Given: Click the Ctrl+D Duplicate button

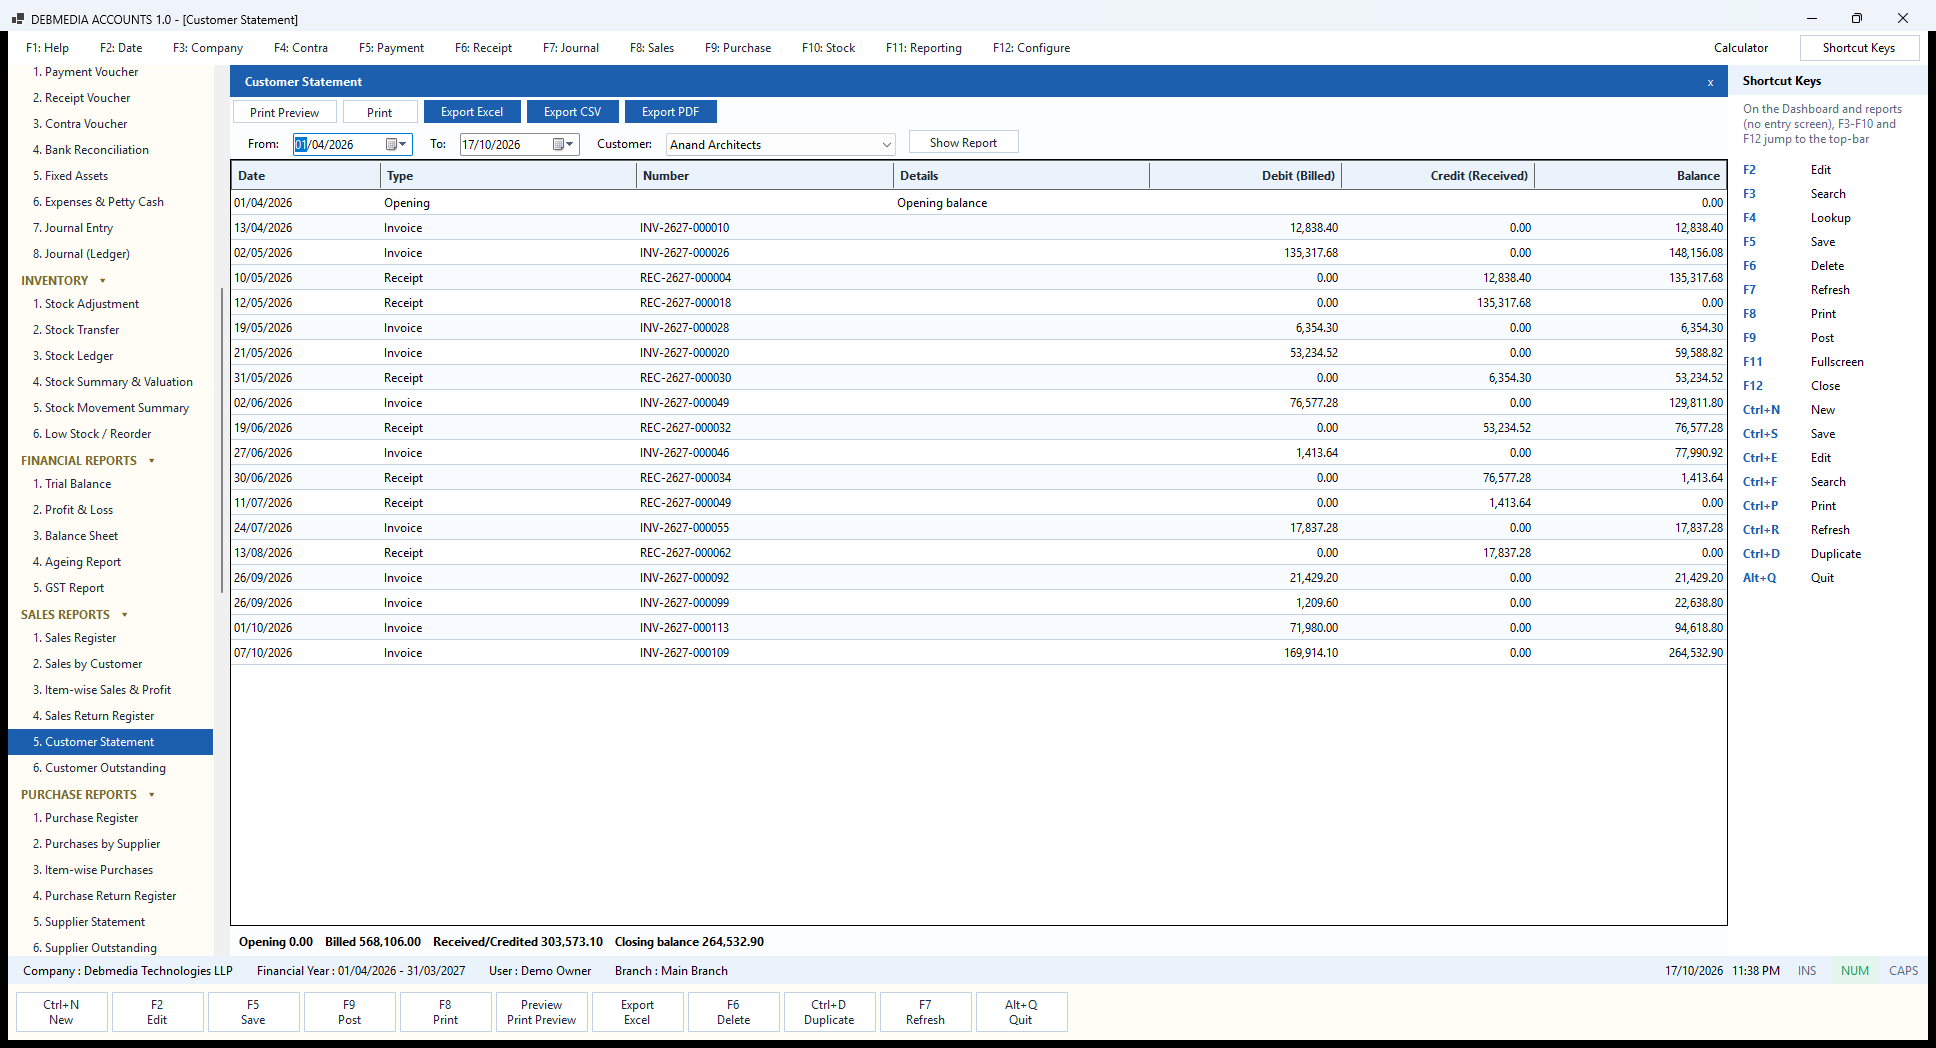Looking at the screenshot, I should coord(829,1012).
